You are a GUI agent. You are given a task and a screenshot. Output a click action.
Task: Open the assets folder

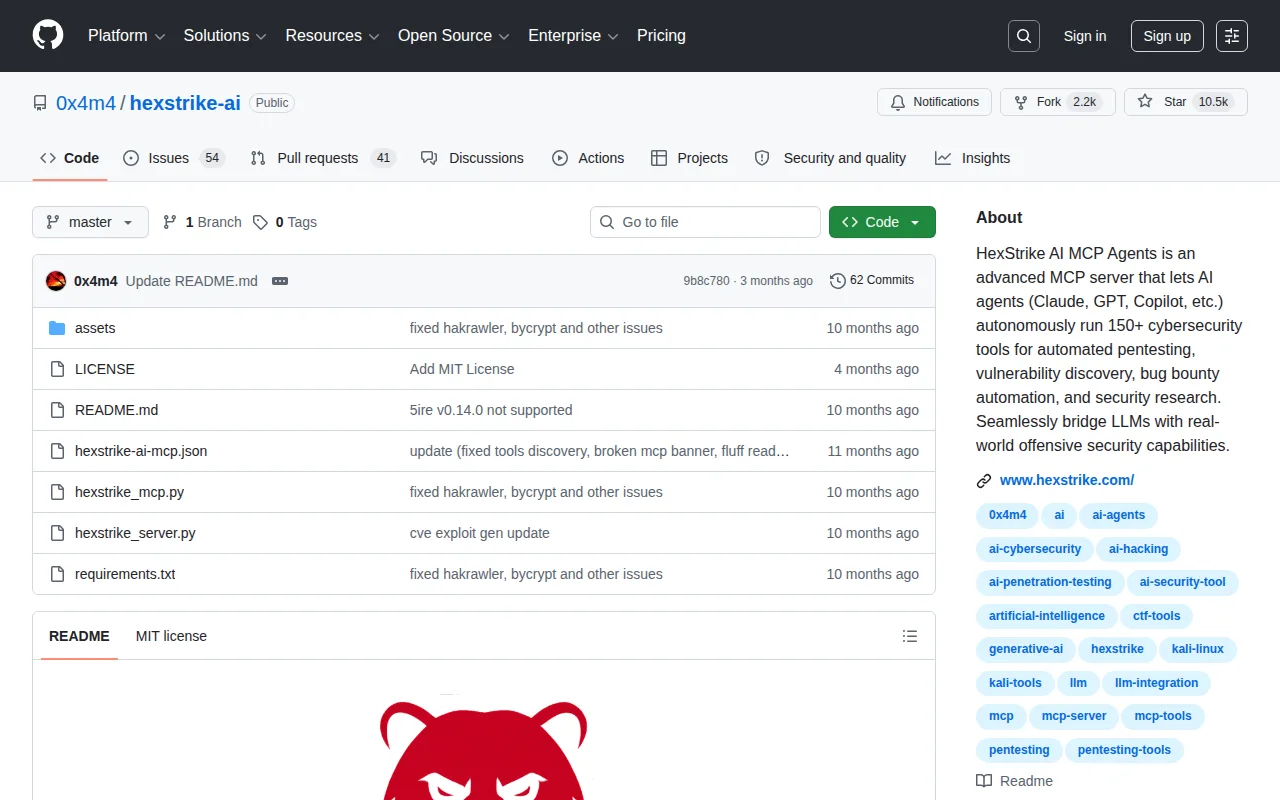click(95, 328)
